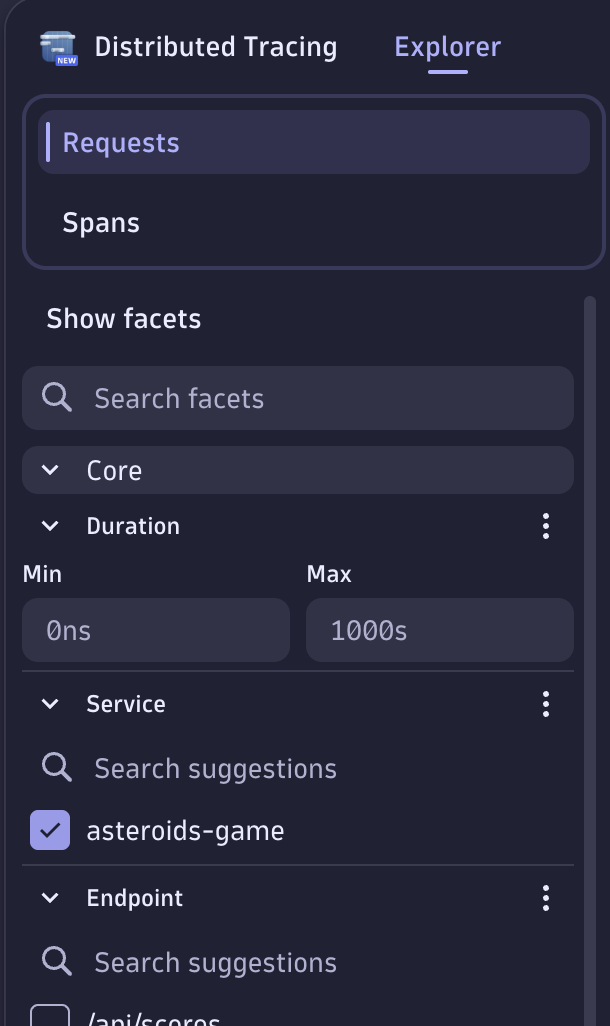Click the Distributed Tracing app icon
Viewport: 610px width, 1026px height.
(56, 46)
